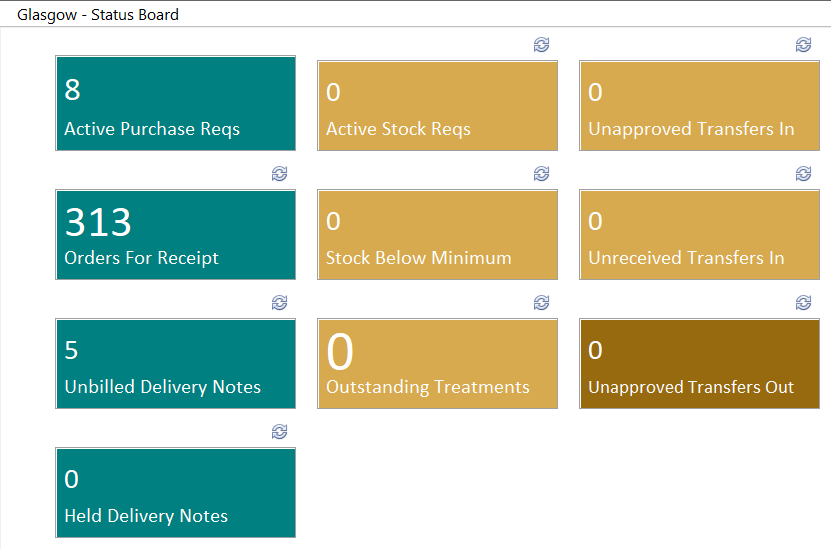The width and height of the screenshot is (831, 549).
Task: Open the Unreceived Transfers In tile
Action: (x=700, y=234)
